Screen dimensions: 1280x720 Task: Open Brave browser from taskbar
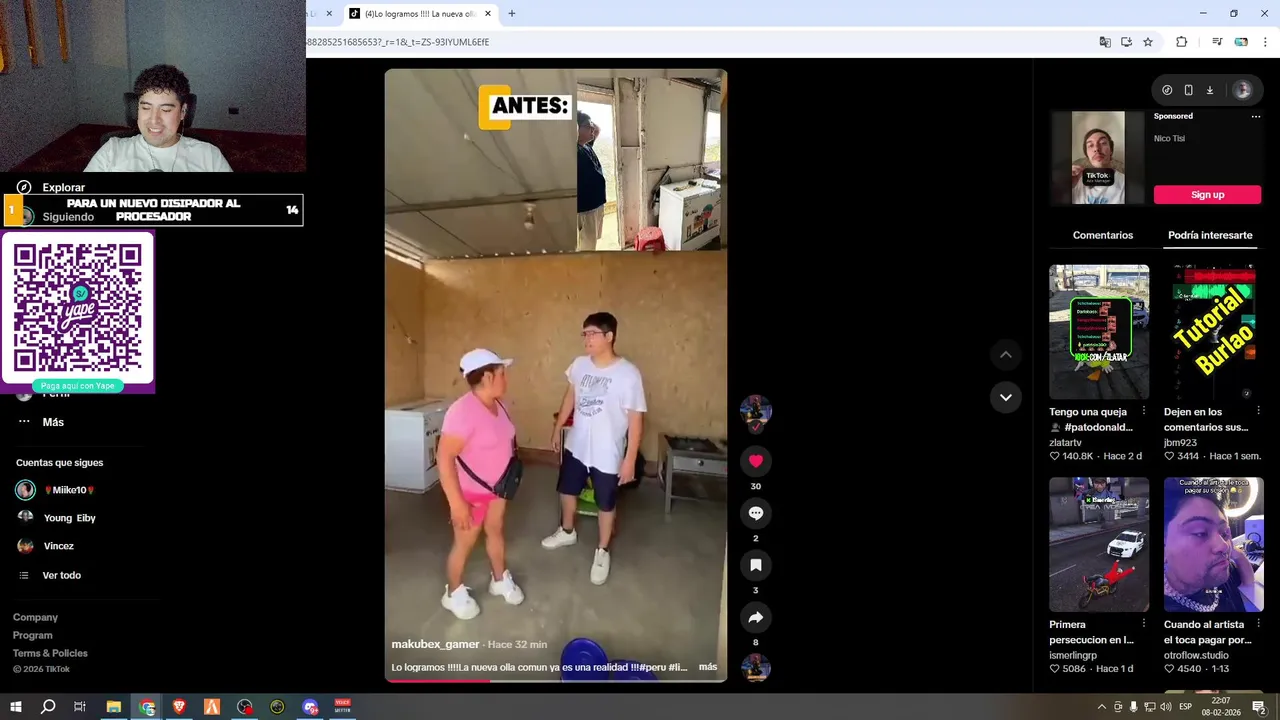(179, 707)
